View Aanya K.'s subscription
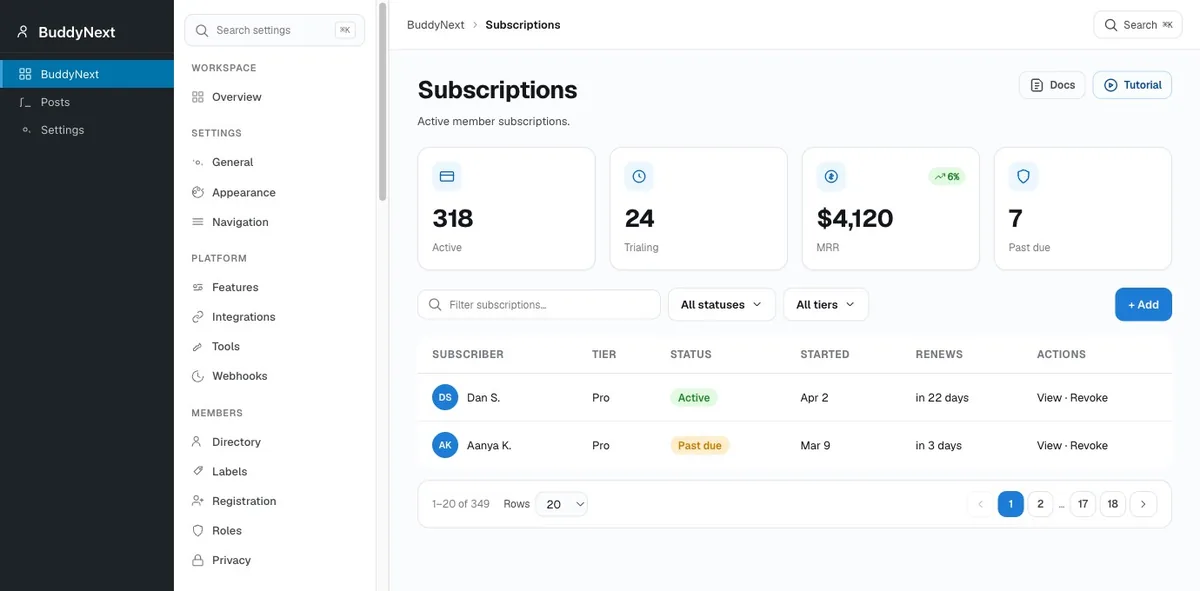 click(x=1049, y=446)
